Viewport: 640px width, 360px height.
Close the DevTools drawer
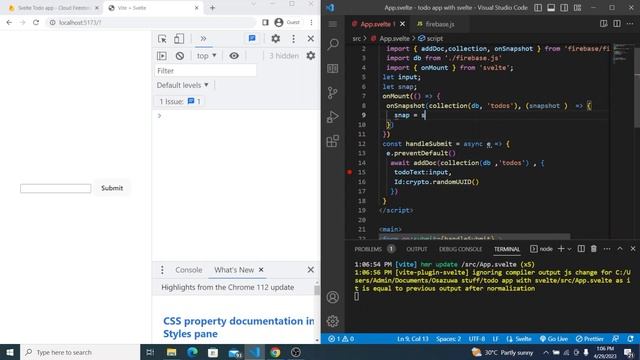(x=311, y=270)
